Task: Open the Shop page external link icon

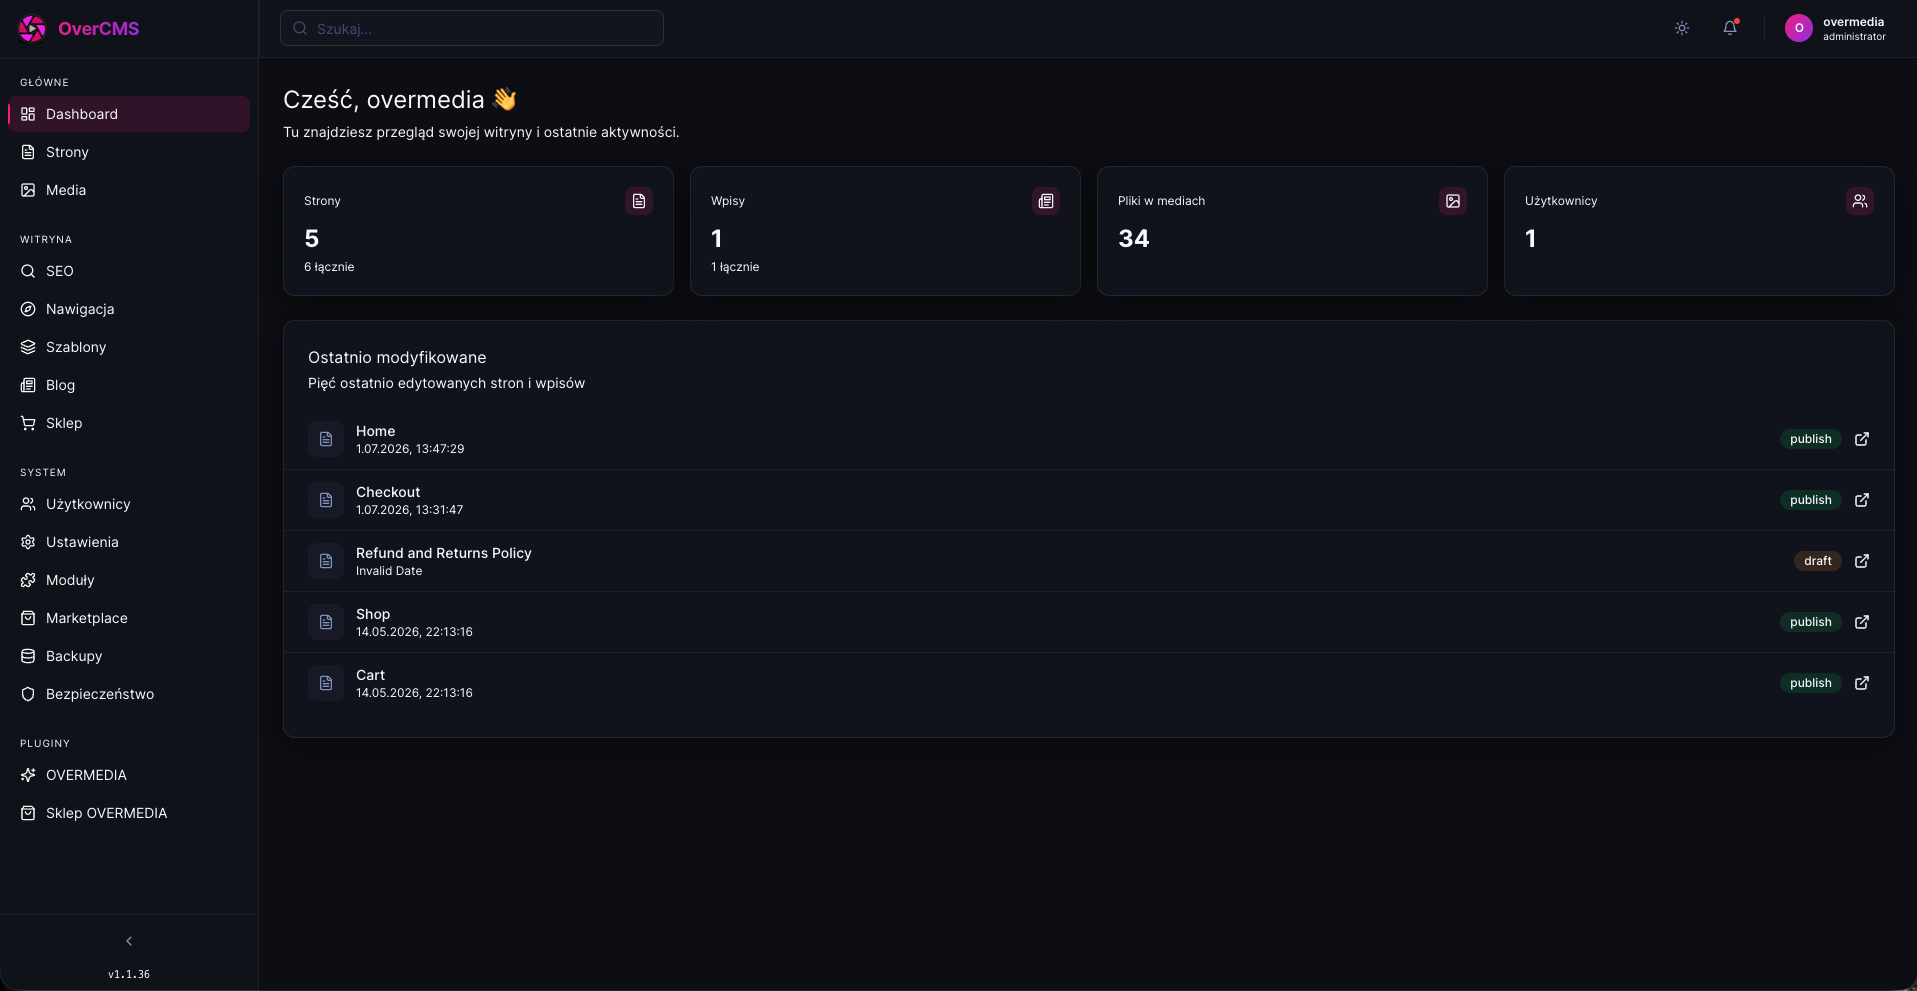Action: 1862,622
